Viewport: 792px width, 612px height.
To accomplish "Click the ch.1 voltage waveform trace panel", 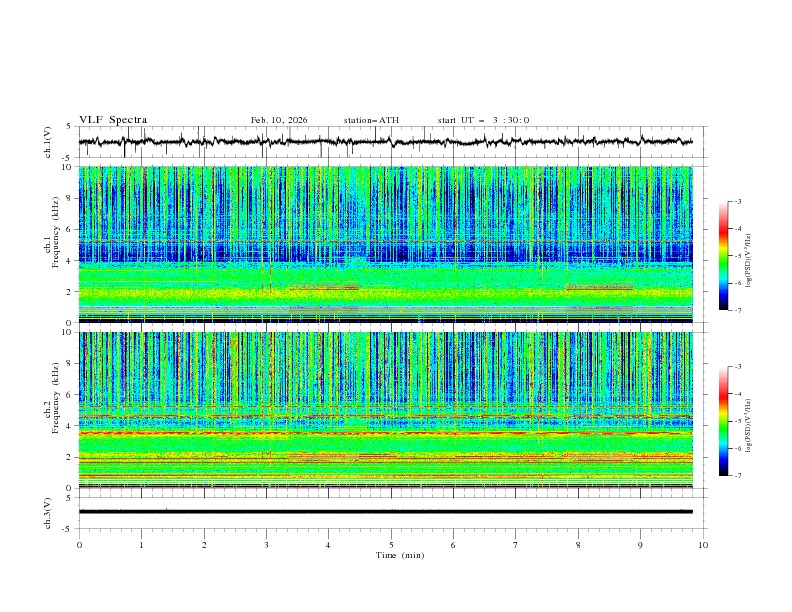I will click(390, 142).
